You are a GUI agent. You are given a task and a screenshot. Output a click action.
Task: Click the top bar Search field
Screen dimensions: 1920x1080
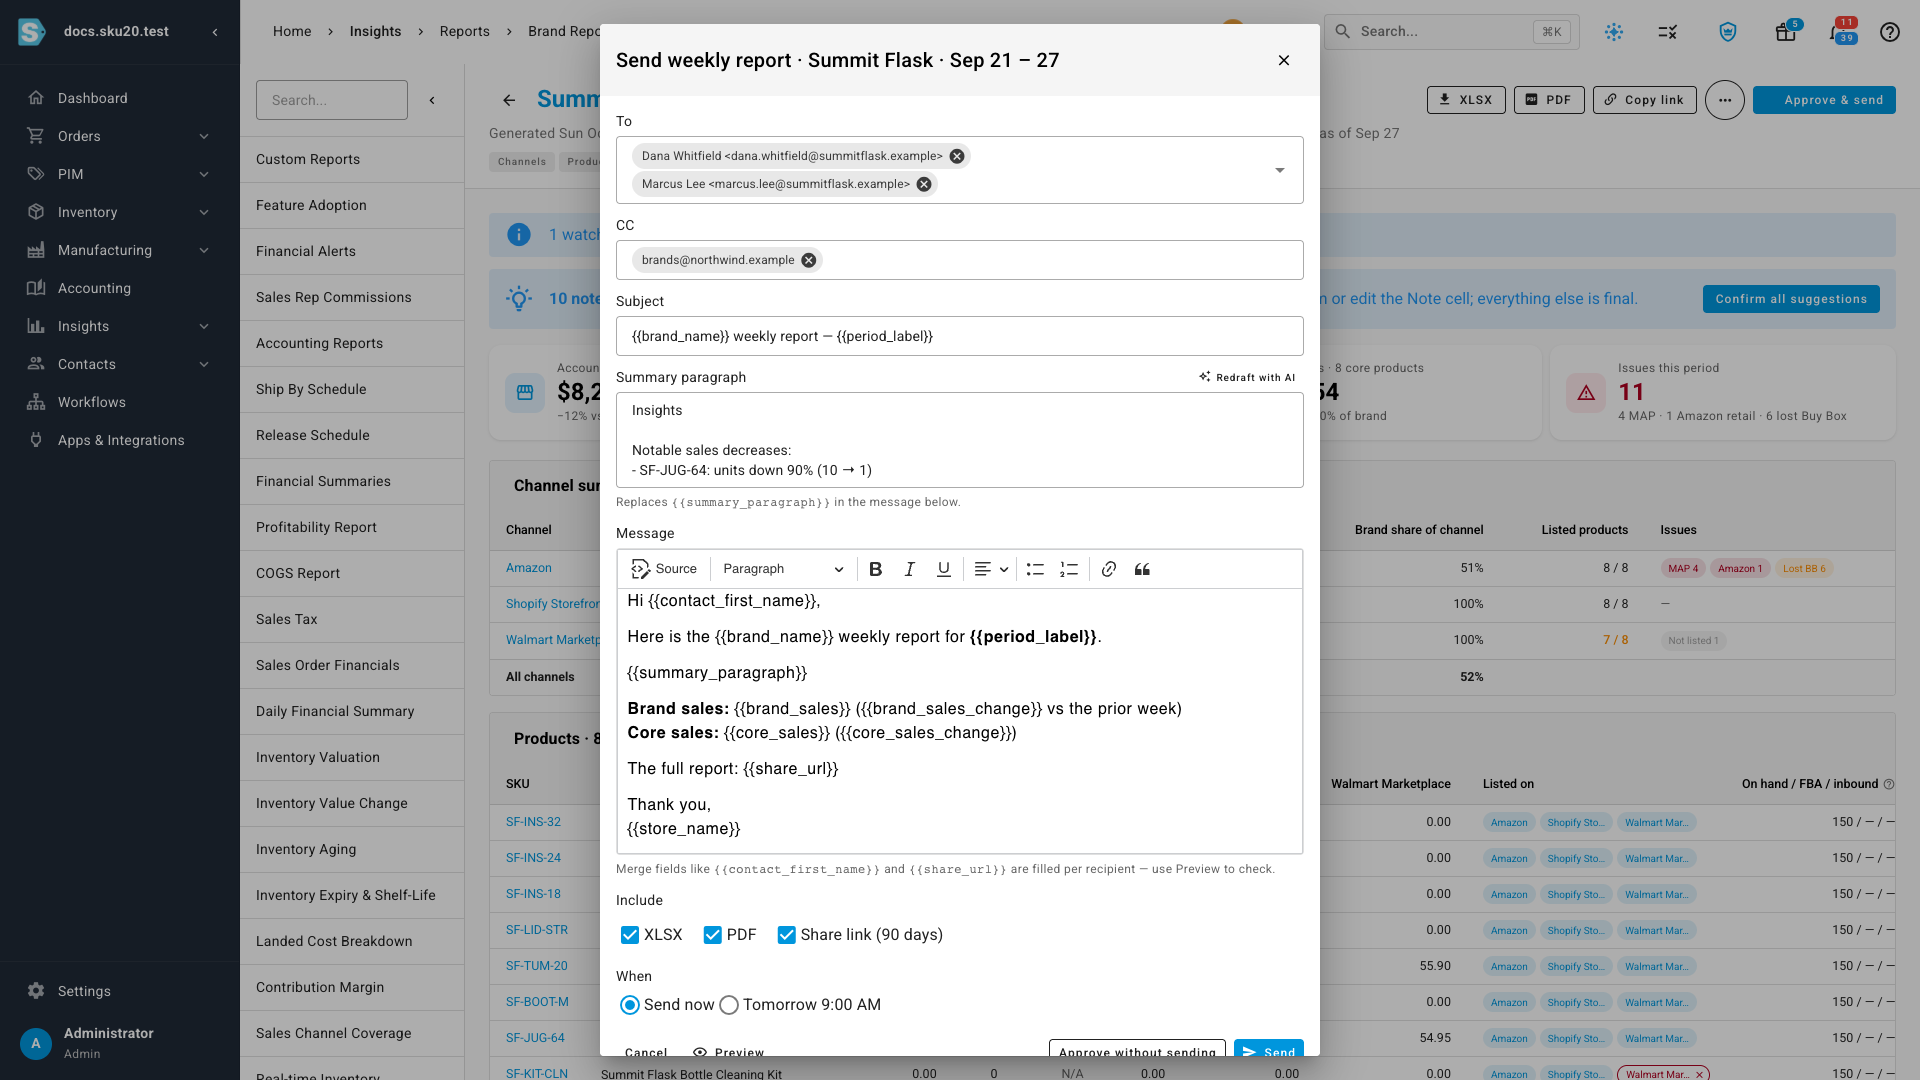[1452, 32]
